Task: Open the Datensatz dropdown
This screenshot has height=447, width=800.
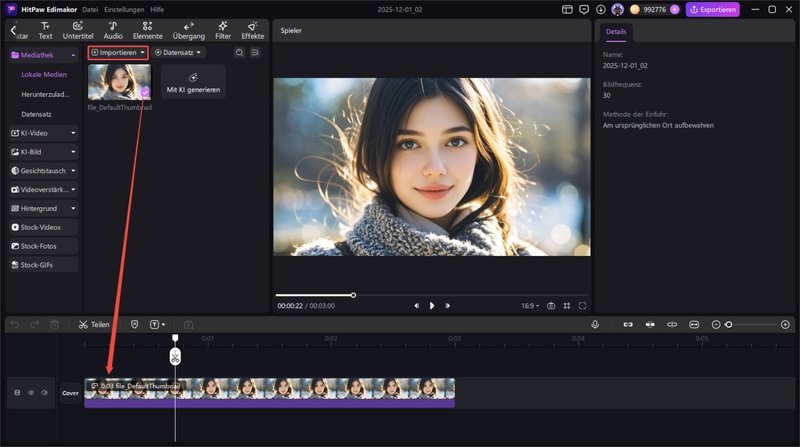Action: (179, 52)
